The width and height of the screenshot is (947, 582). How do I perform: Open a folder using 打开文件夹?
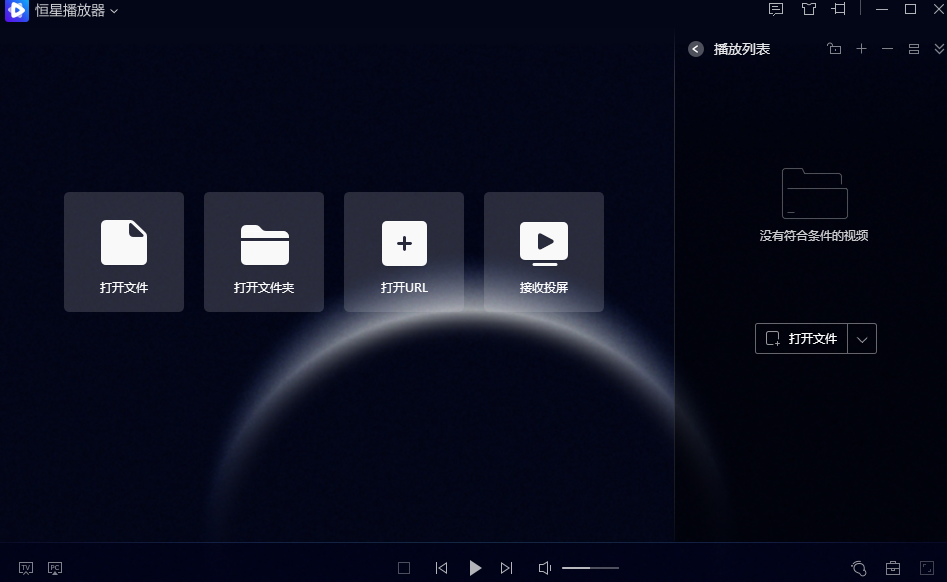[263, 252]
